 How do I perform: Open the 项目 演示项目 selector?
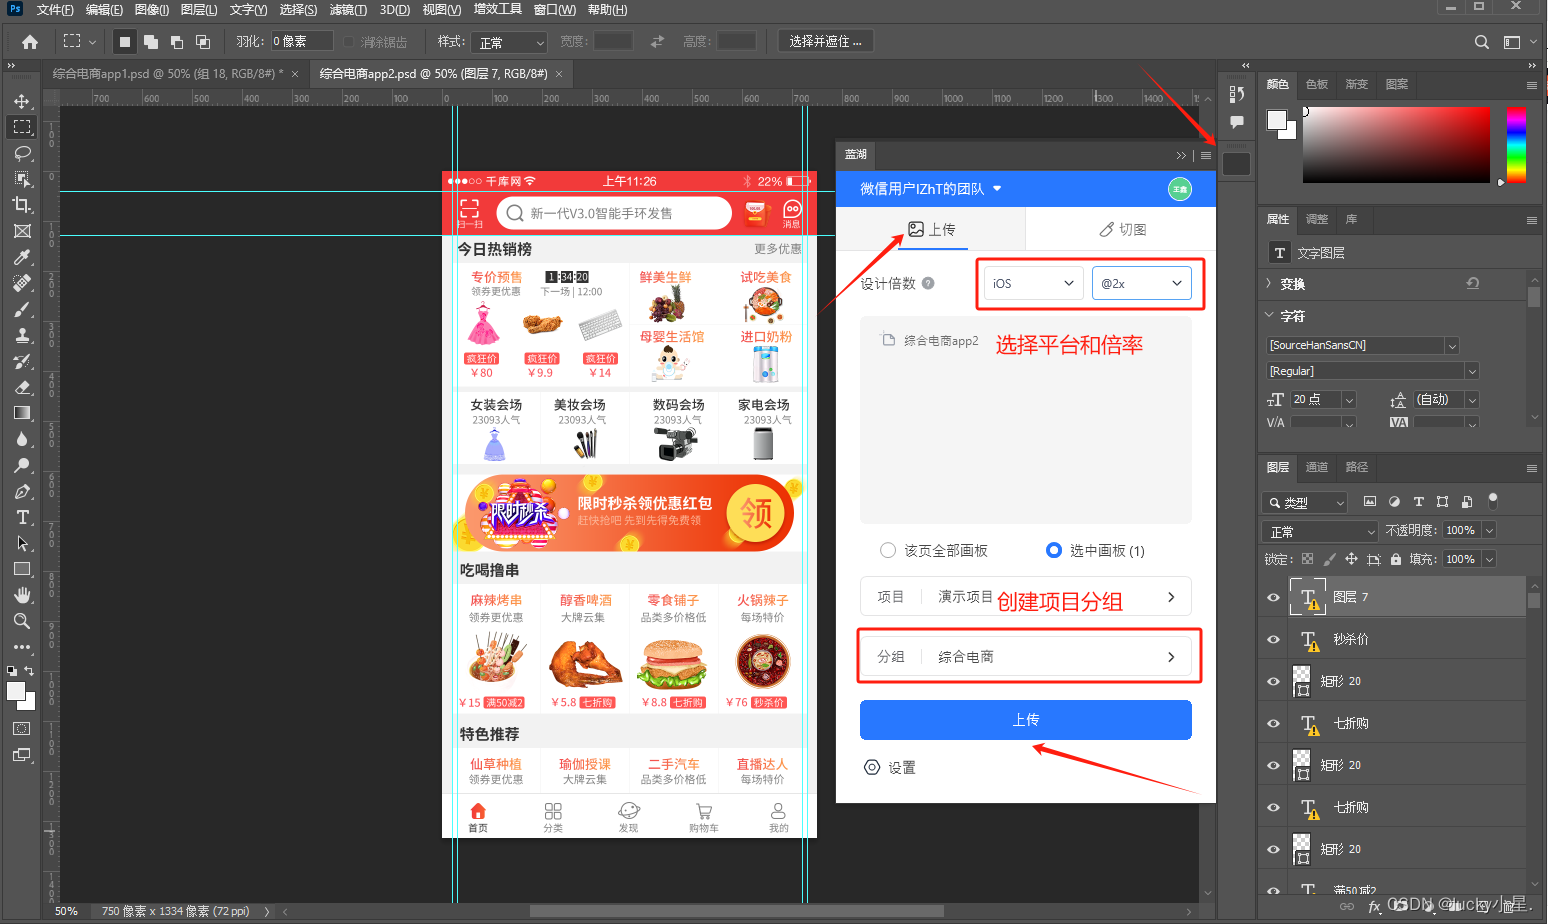coord(1026,597)
